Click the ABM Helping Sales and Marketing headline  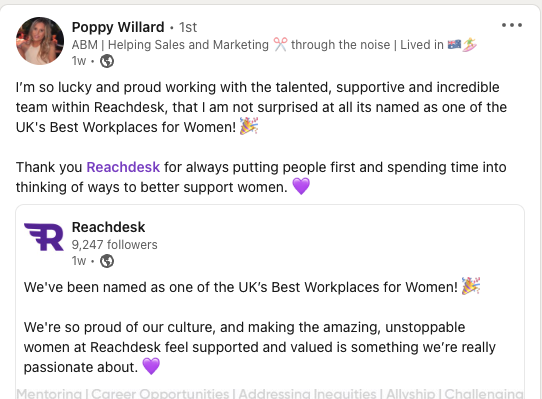coord(274,45)
